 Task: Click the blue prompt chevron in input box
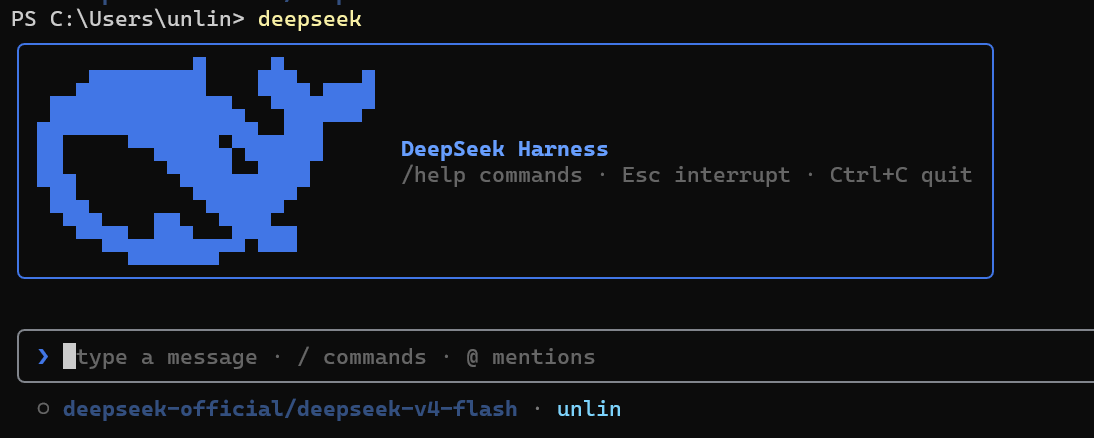pyautogui.click(x=43, y=356)
